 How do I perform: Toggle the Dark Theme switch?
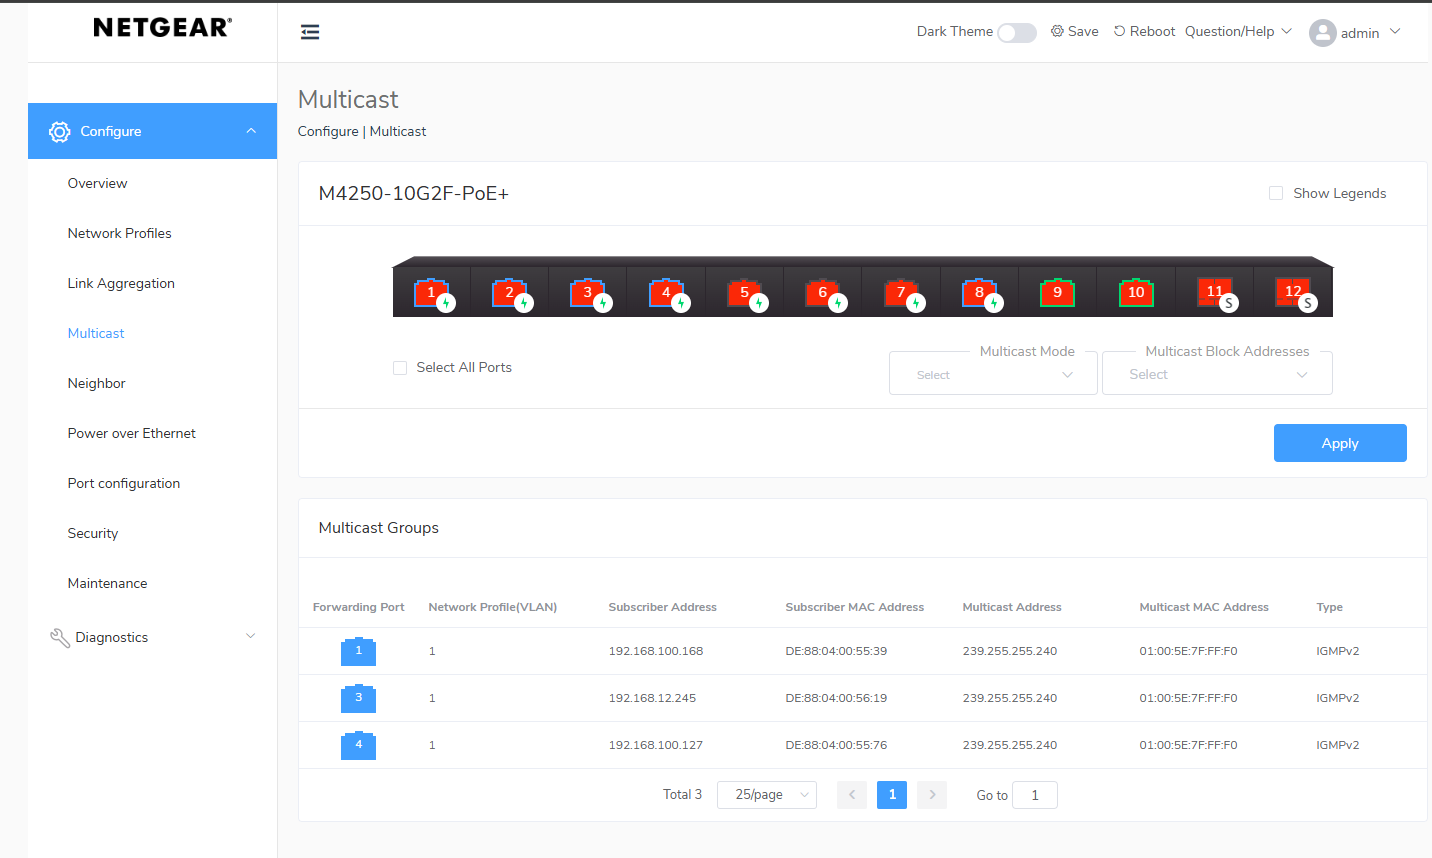pyautogui.click(x=1016, y=33)
